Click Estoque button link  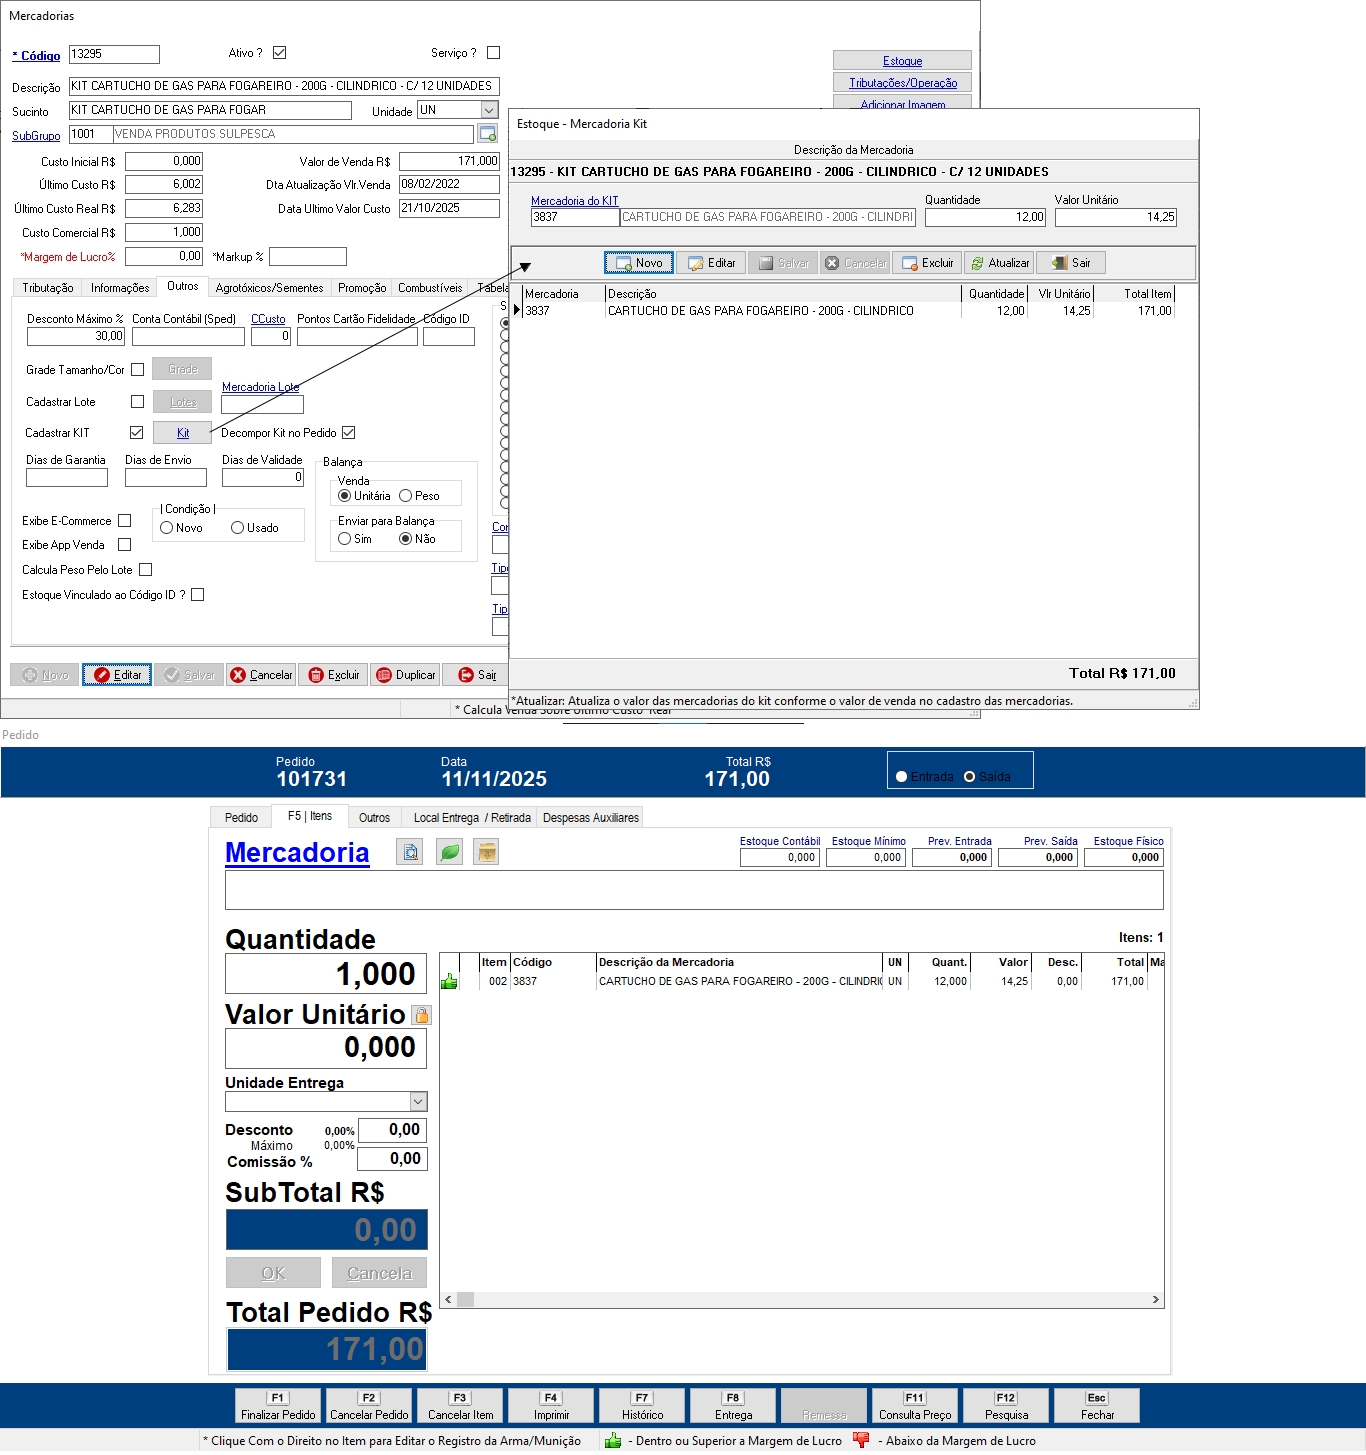click(902, 61)
